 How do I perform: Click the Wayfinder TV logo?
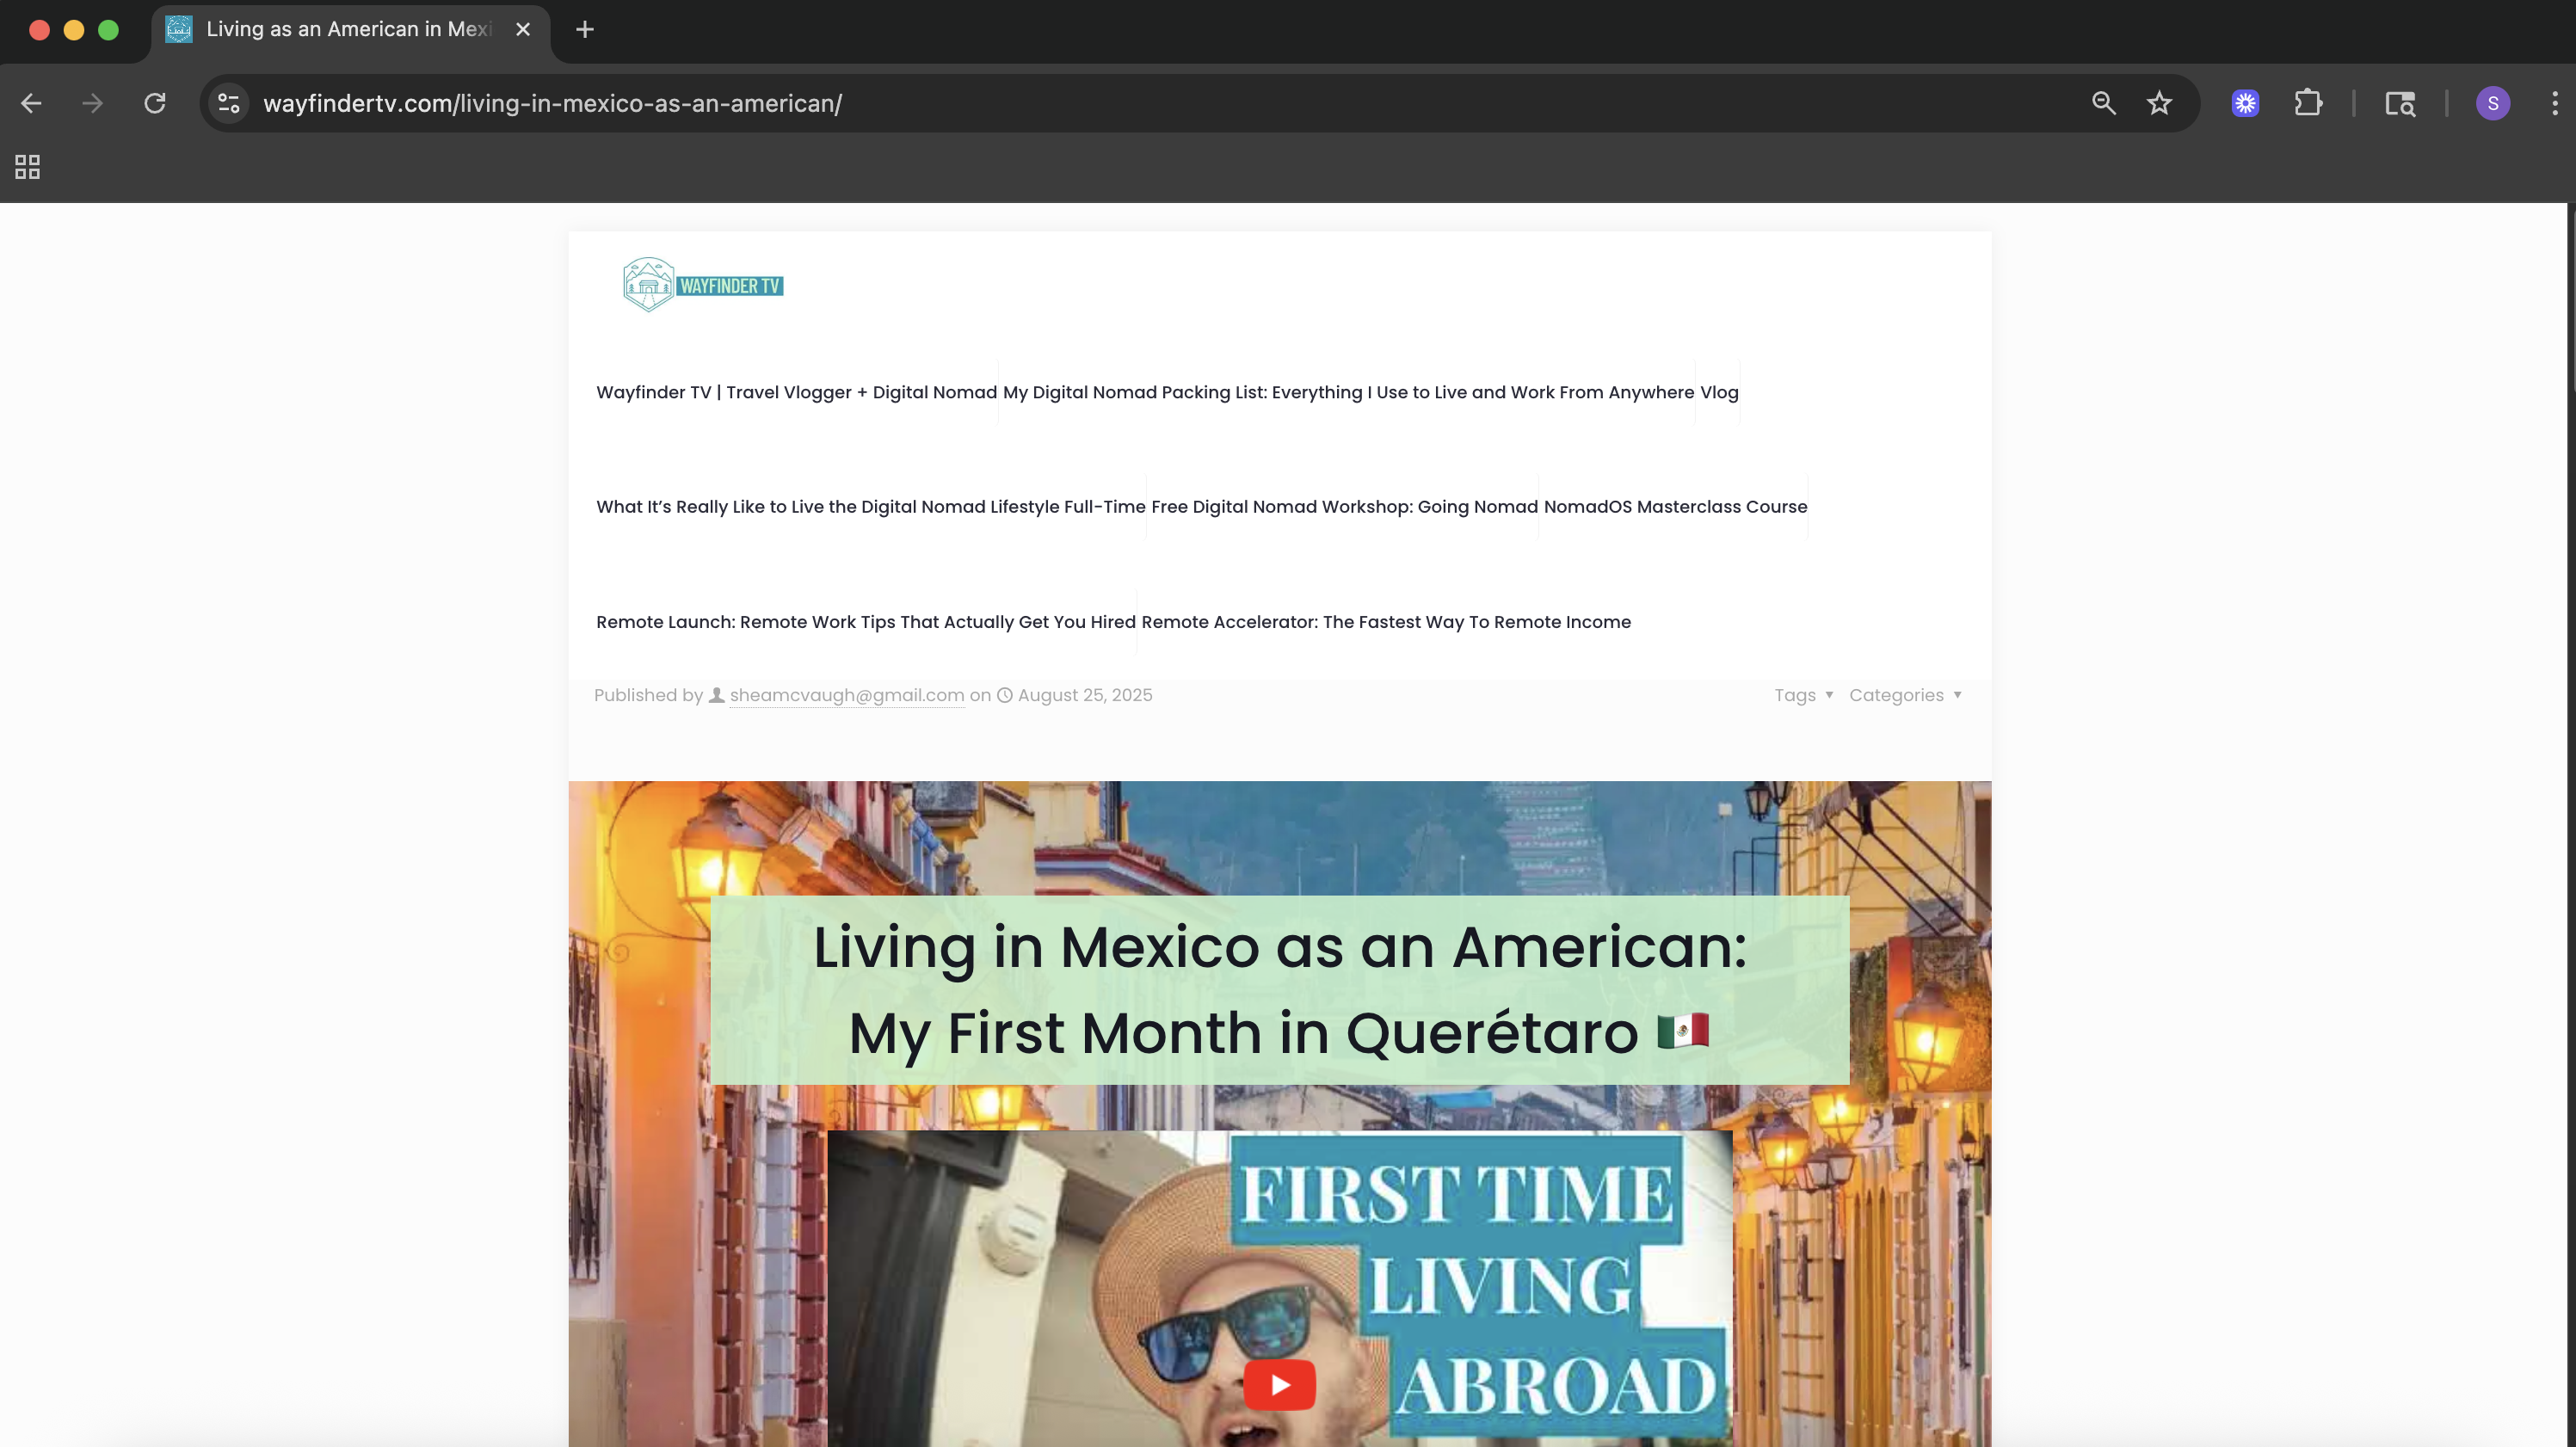click(x=703, y=285)
